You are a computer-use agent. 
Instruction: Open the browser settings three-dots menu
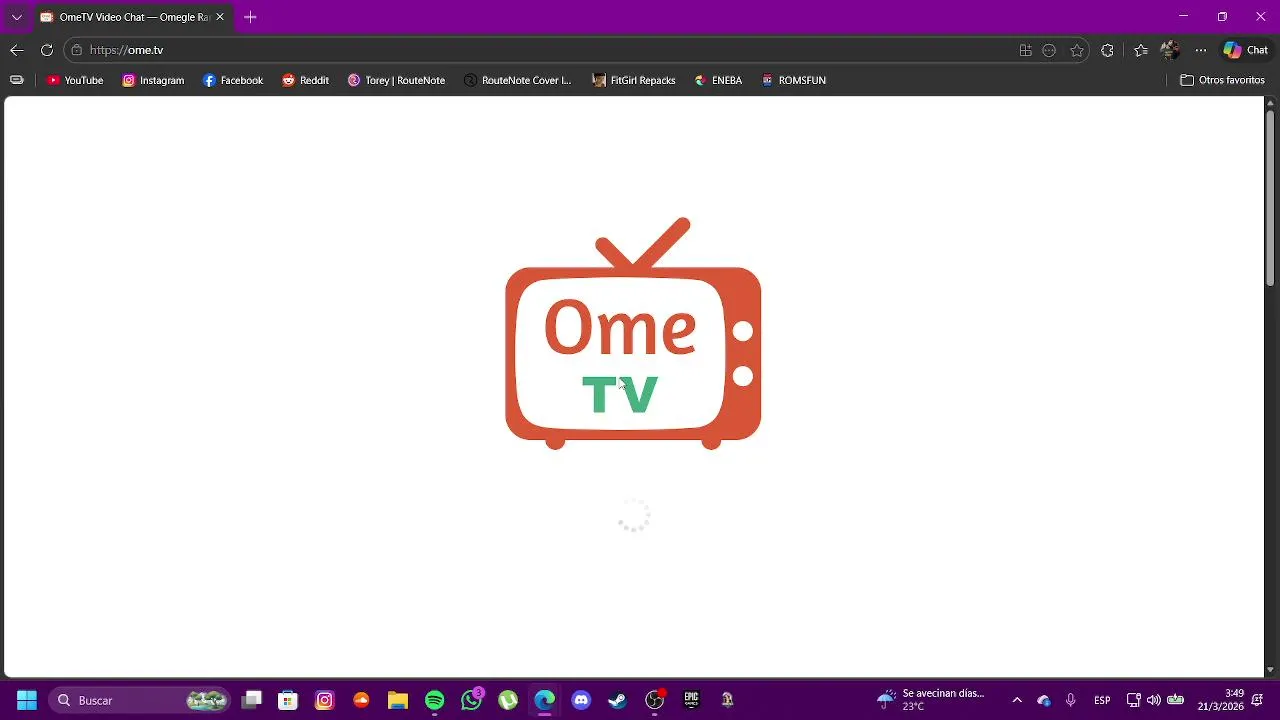(1201, 50)
